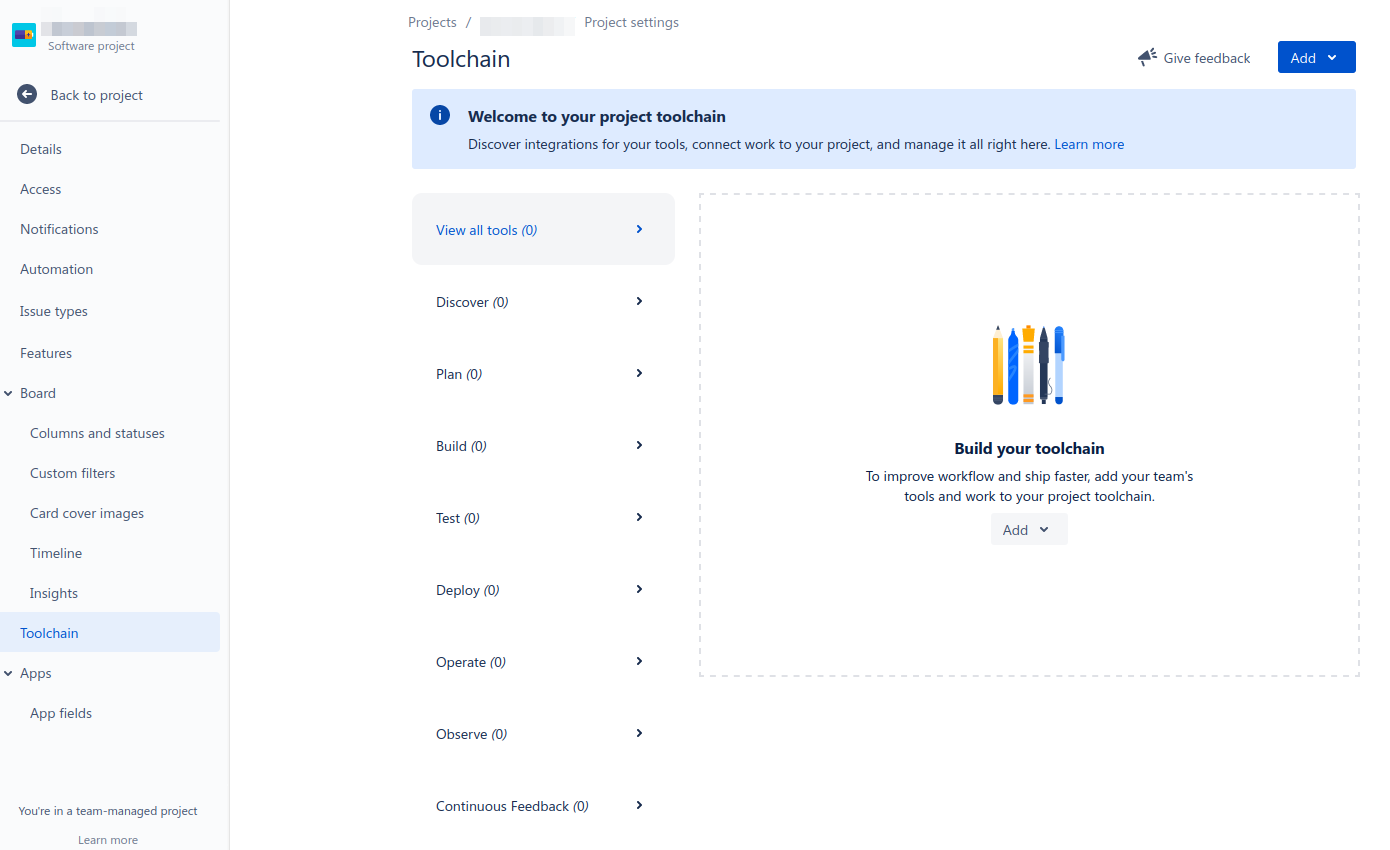This screenshot has width=1390, height=850.
Task: Click Learn more about team-managed projects
Action: pyautogui.click(x=108, y=840)
